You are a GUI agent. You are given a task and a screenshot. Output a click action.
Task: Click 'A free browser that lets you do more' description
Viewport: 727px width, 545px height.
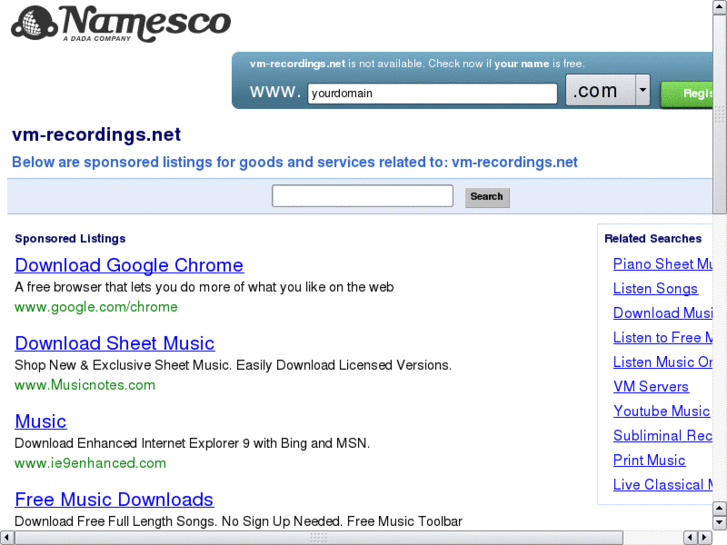point(204,287)
